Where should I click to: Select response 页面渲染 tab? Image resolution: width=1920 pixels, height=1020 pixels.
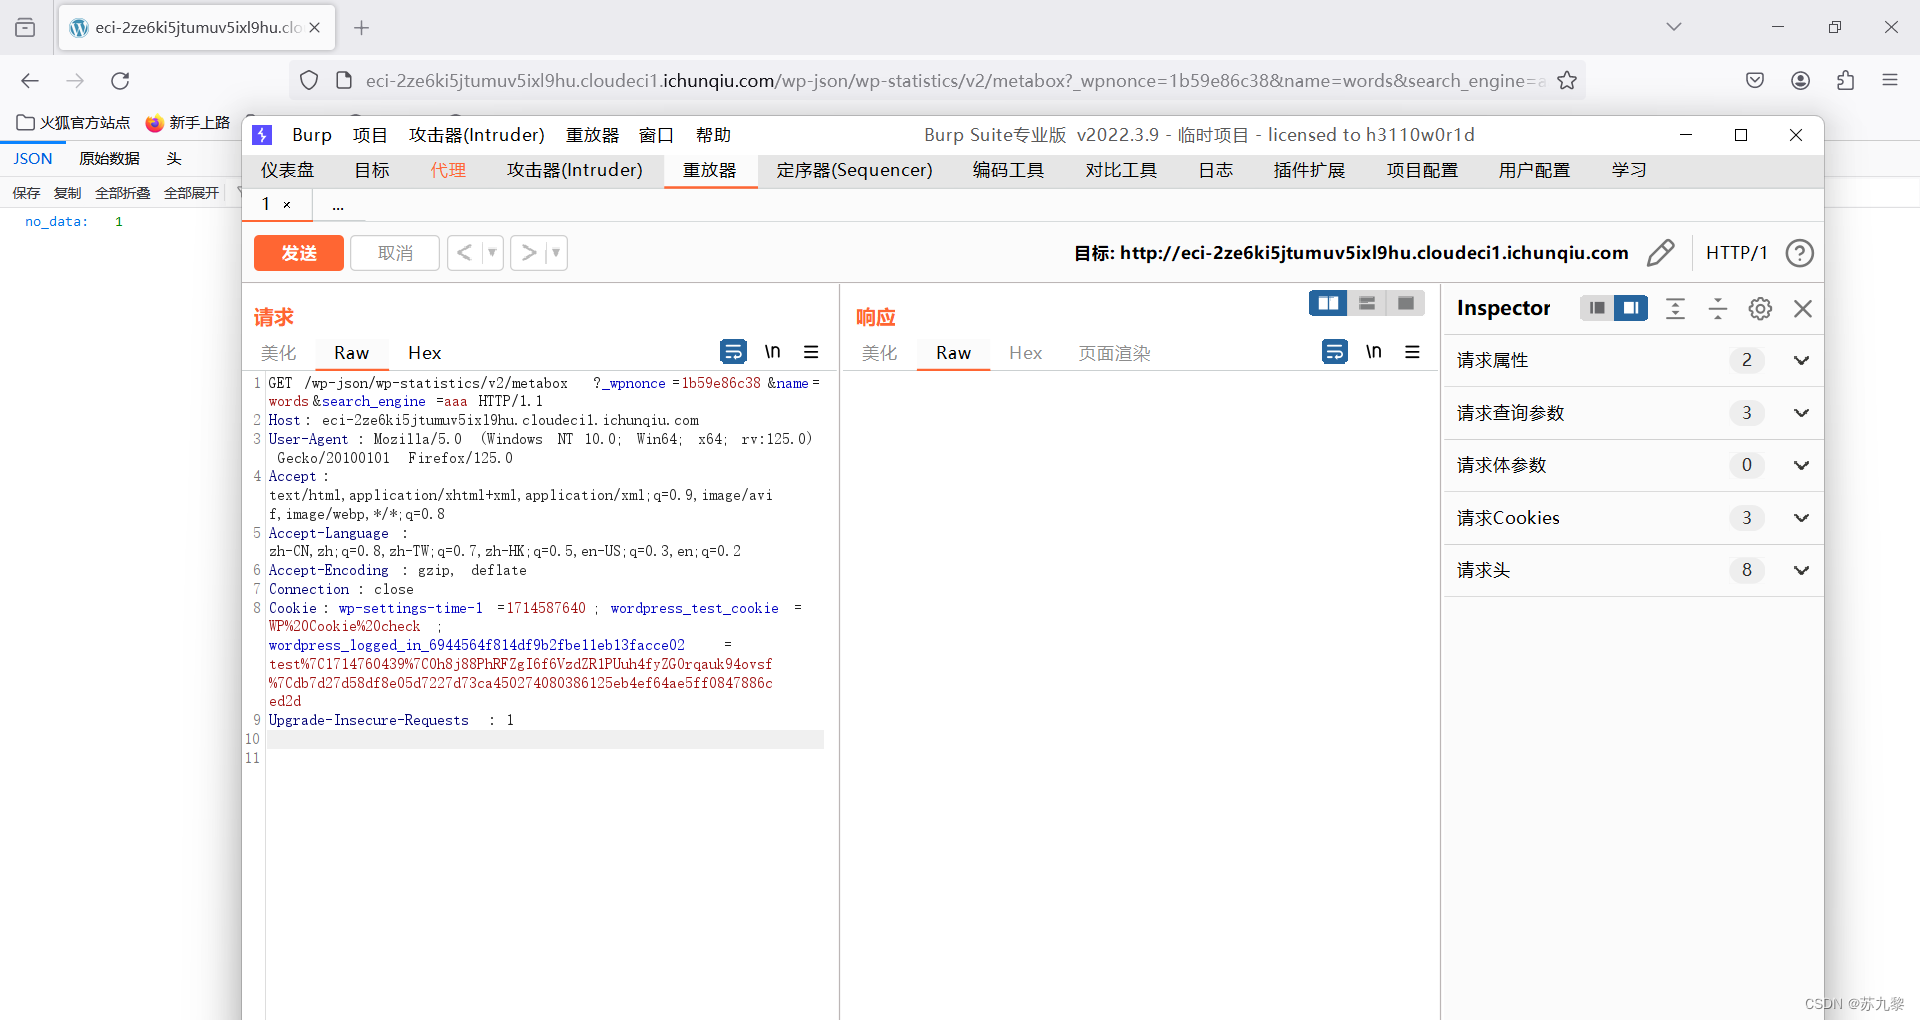(1115, 353)
